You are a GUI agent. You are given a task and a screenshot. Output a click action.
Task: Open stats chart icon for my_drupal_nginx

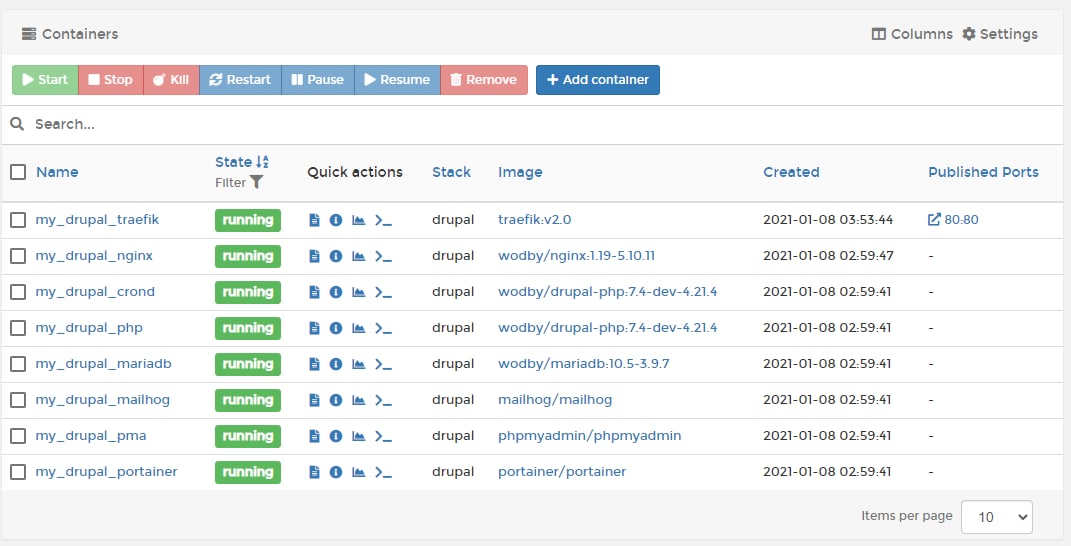[359, 256]
